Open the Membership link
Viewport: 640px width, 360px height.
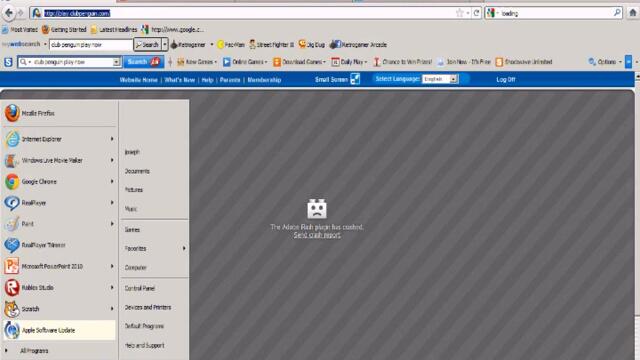(264, 80)
